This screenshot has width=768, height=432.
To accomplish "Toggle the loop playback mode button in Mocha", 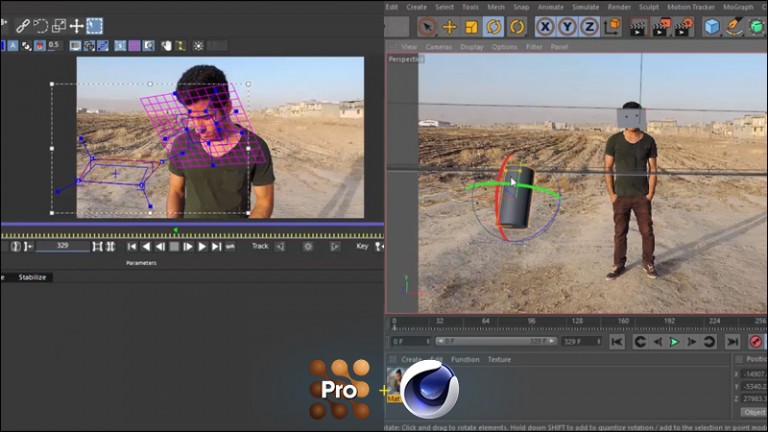I will (230, 246).
